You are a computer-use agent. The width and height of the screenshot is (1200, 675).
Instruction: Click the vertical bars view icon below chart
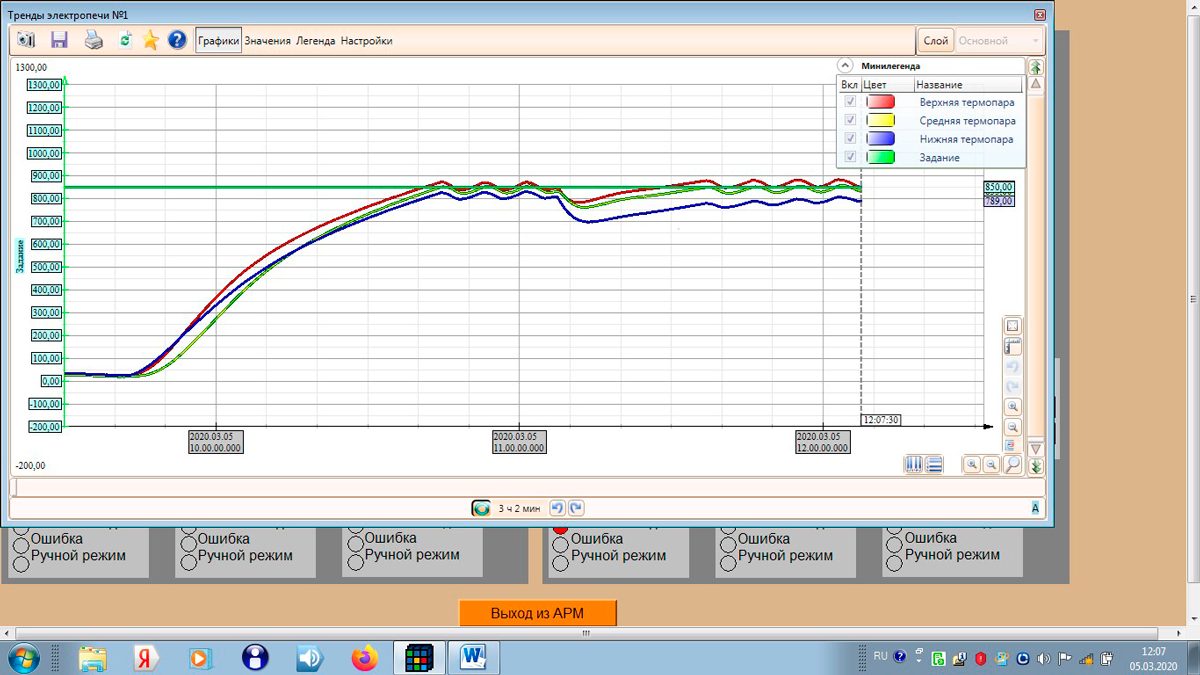[913, 464]
